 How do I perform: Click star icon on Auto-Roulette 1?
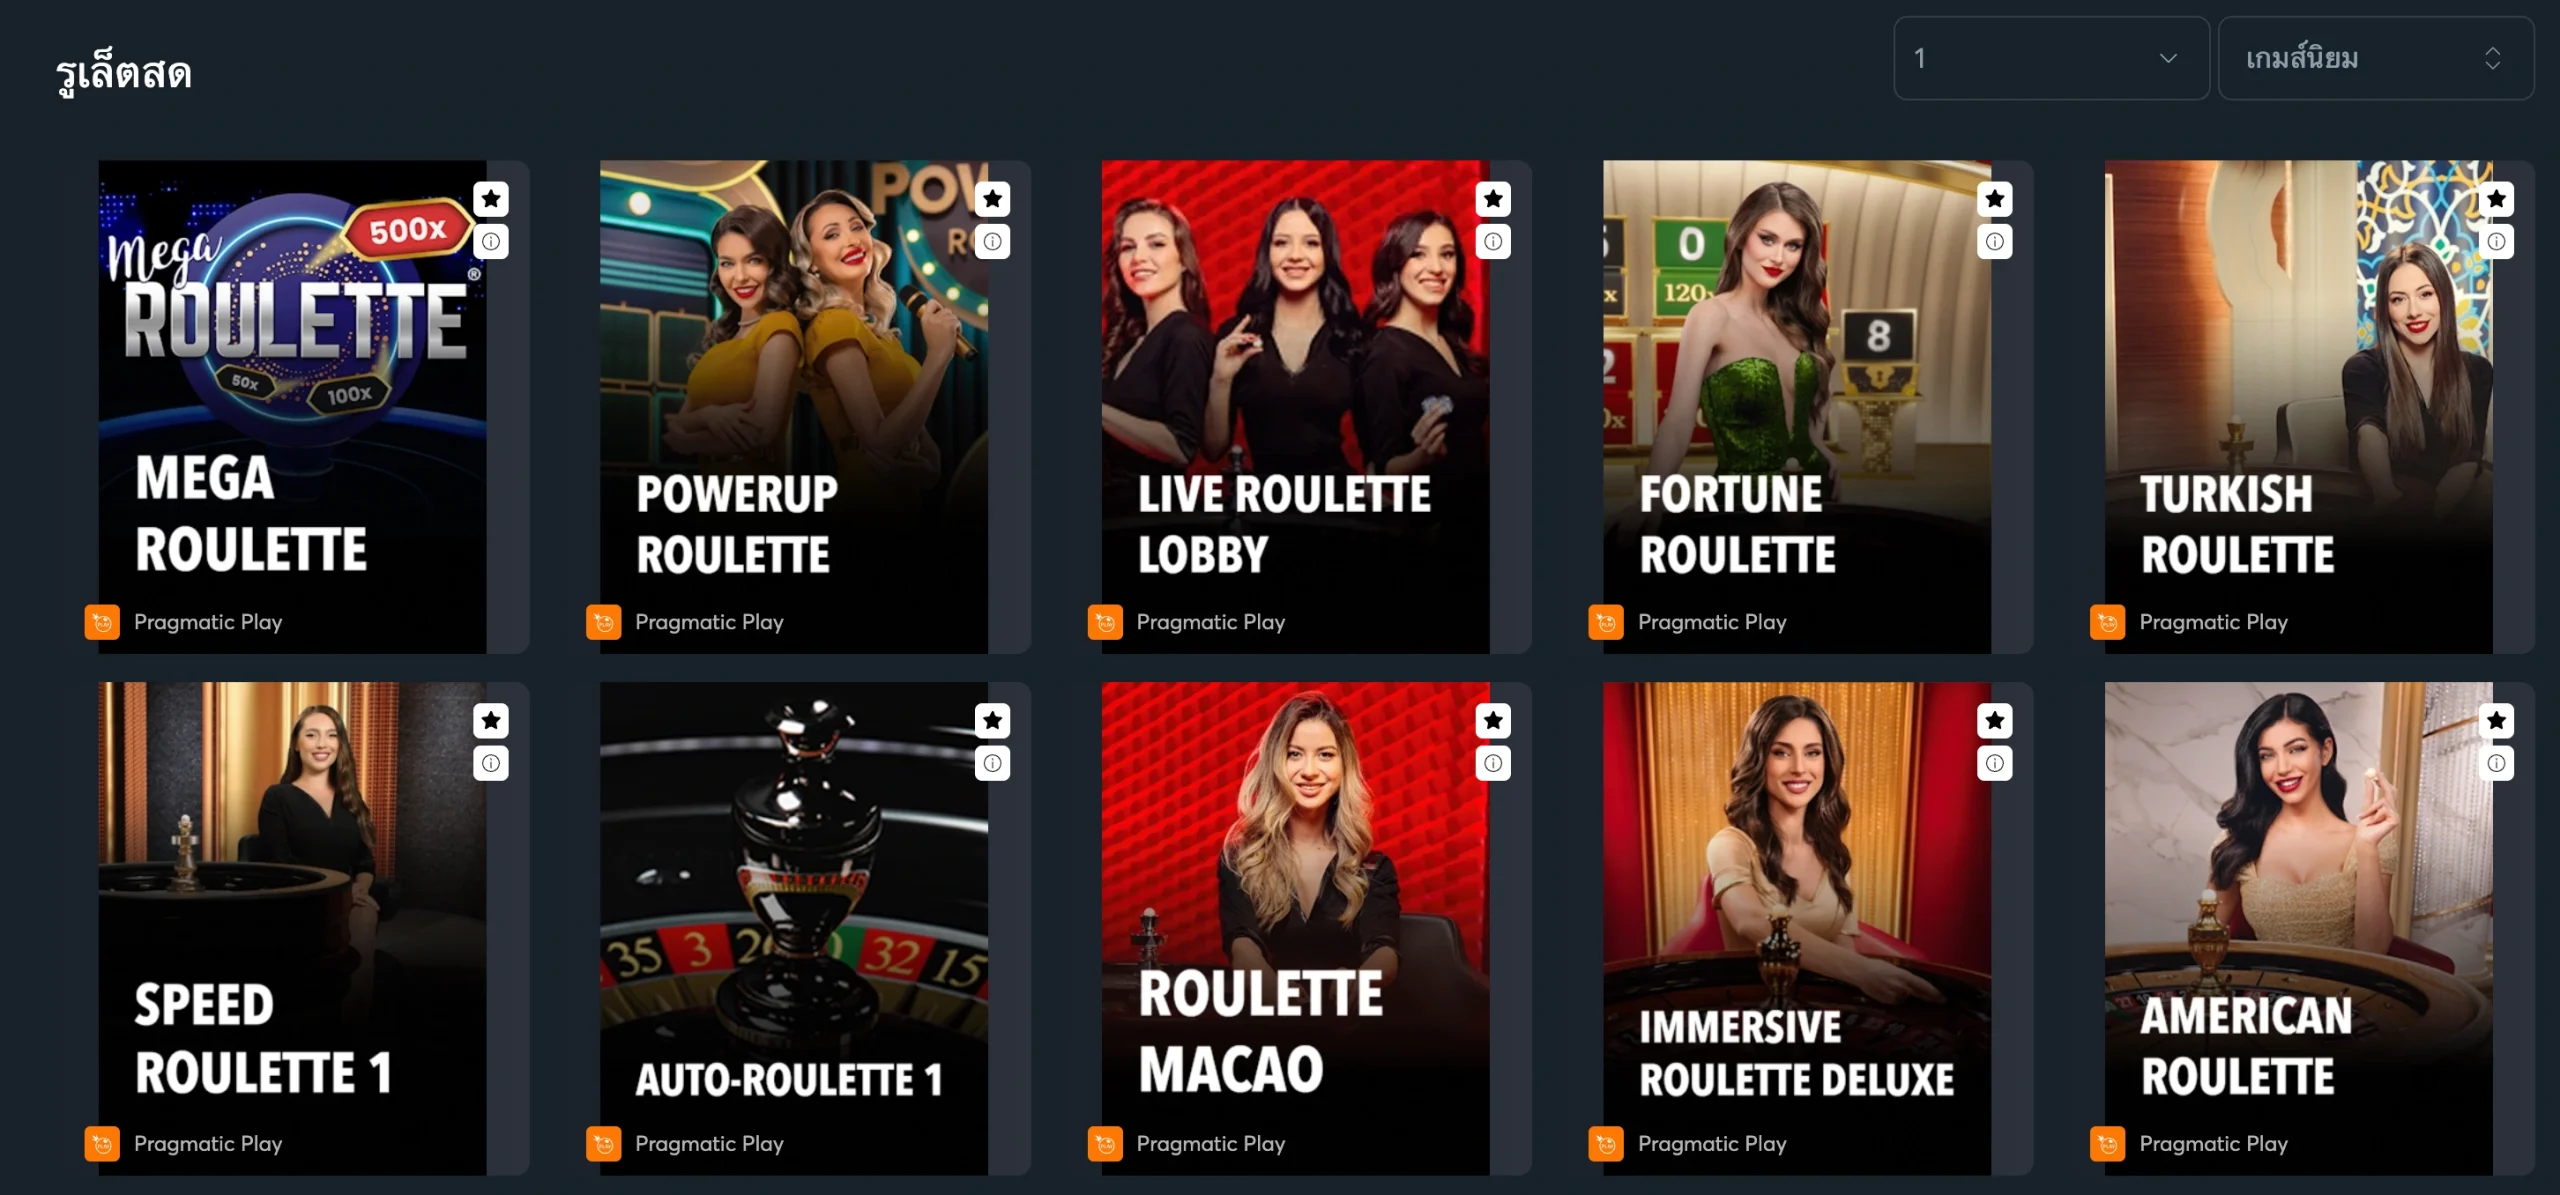coord(992,720)
